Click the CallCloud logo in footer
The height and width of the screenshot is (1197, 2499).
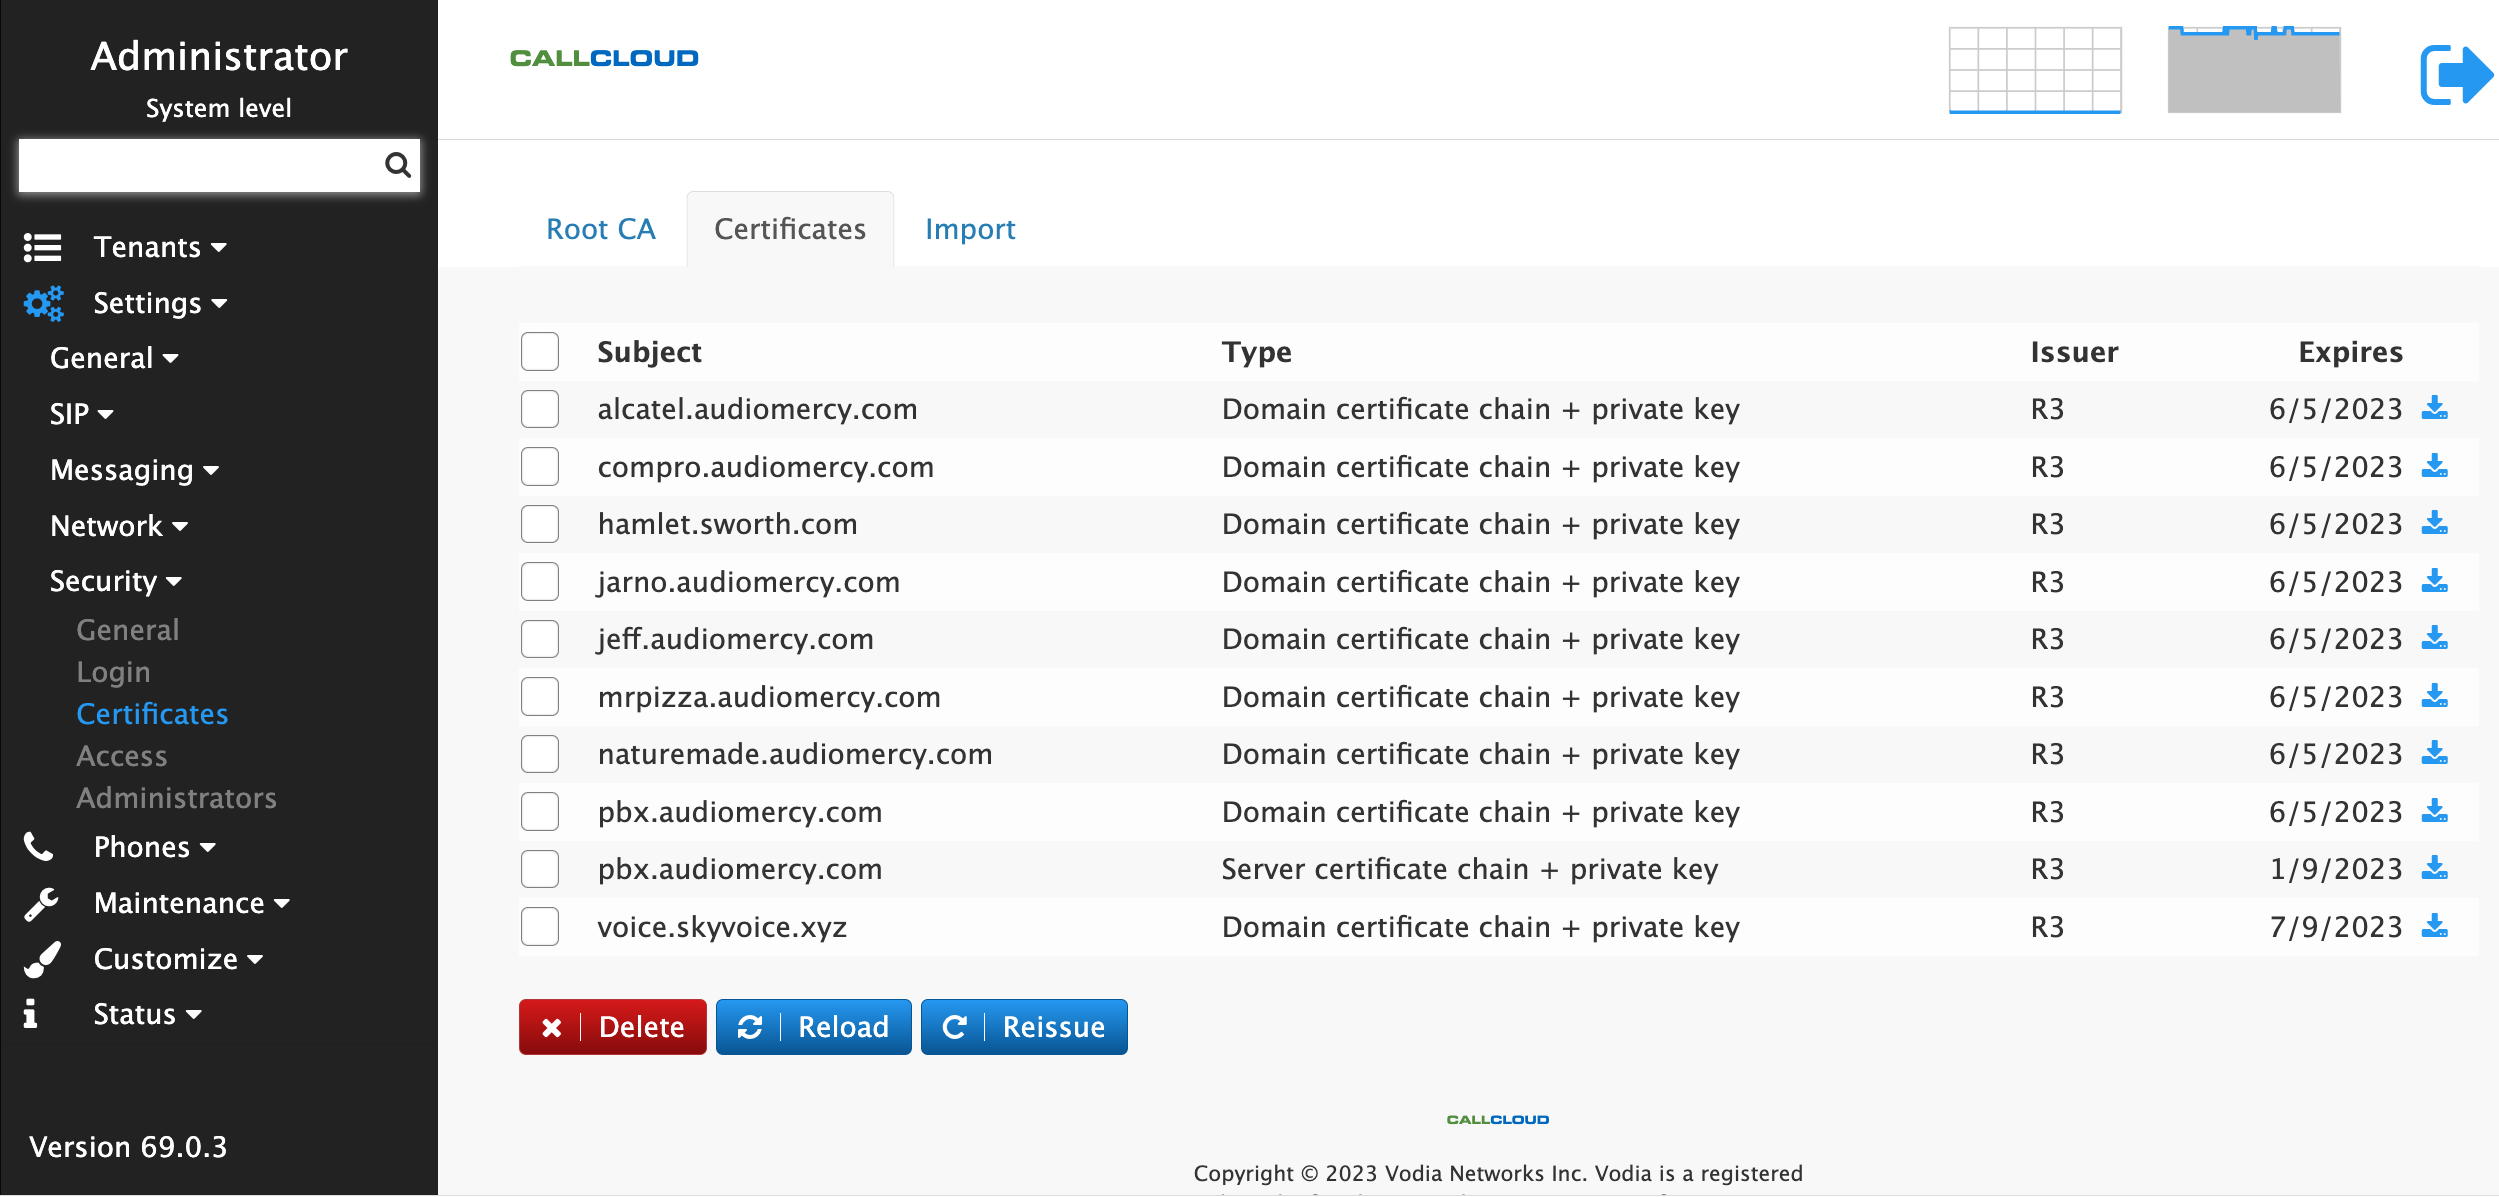1498,1119
